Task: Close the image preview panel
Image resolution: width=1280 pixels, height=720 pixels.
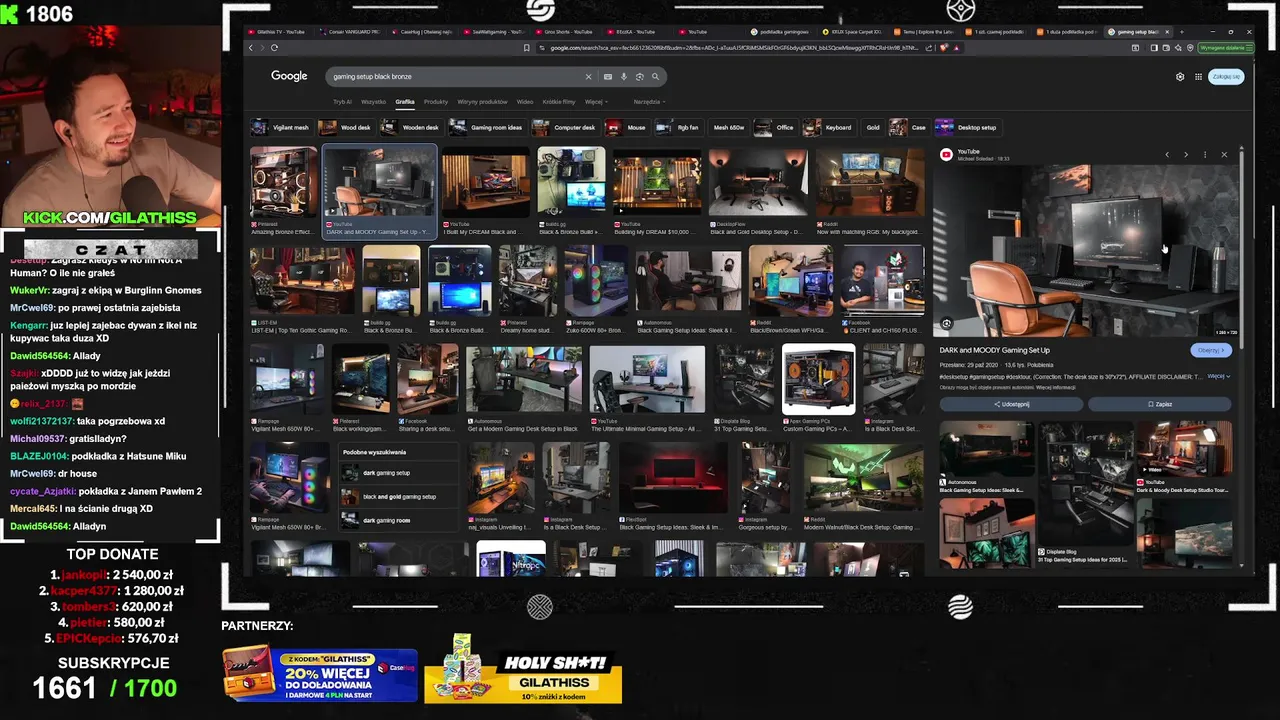Action: (1224, 154)
